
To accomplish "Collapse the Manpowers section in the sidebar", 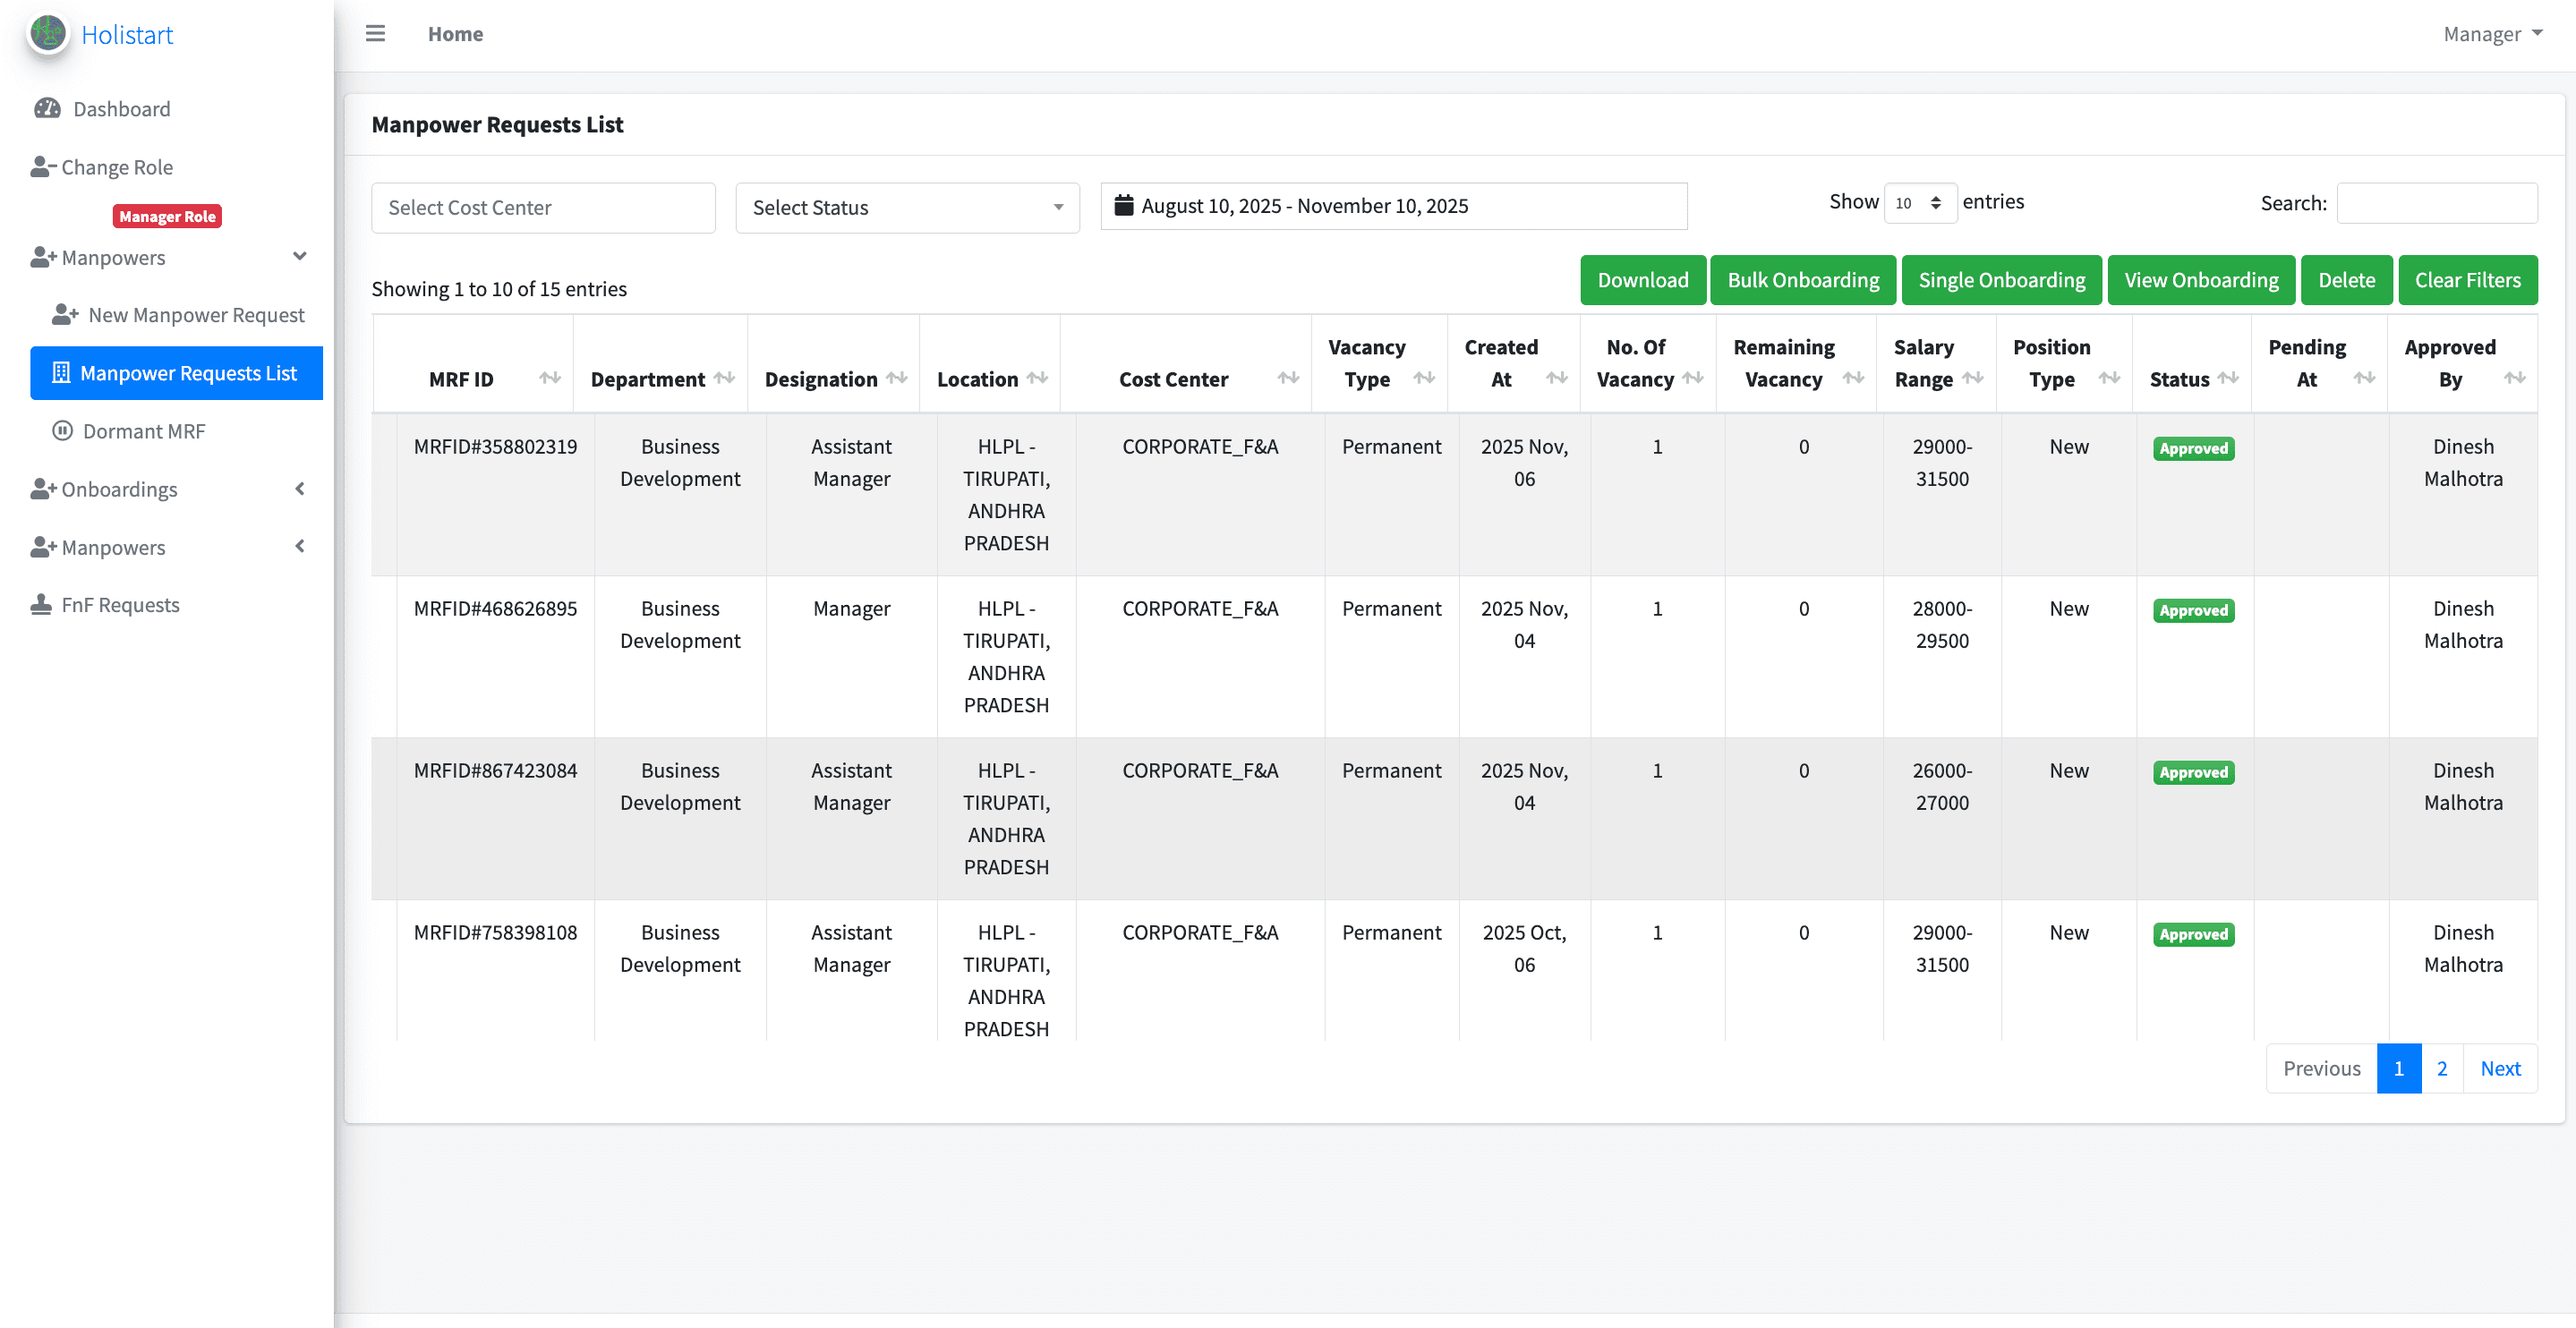I will [x=299, y=257].
